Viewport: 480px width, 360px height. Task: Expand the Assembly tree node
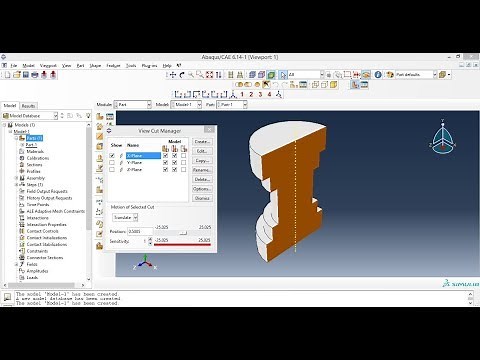[x=16, y=178]
